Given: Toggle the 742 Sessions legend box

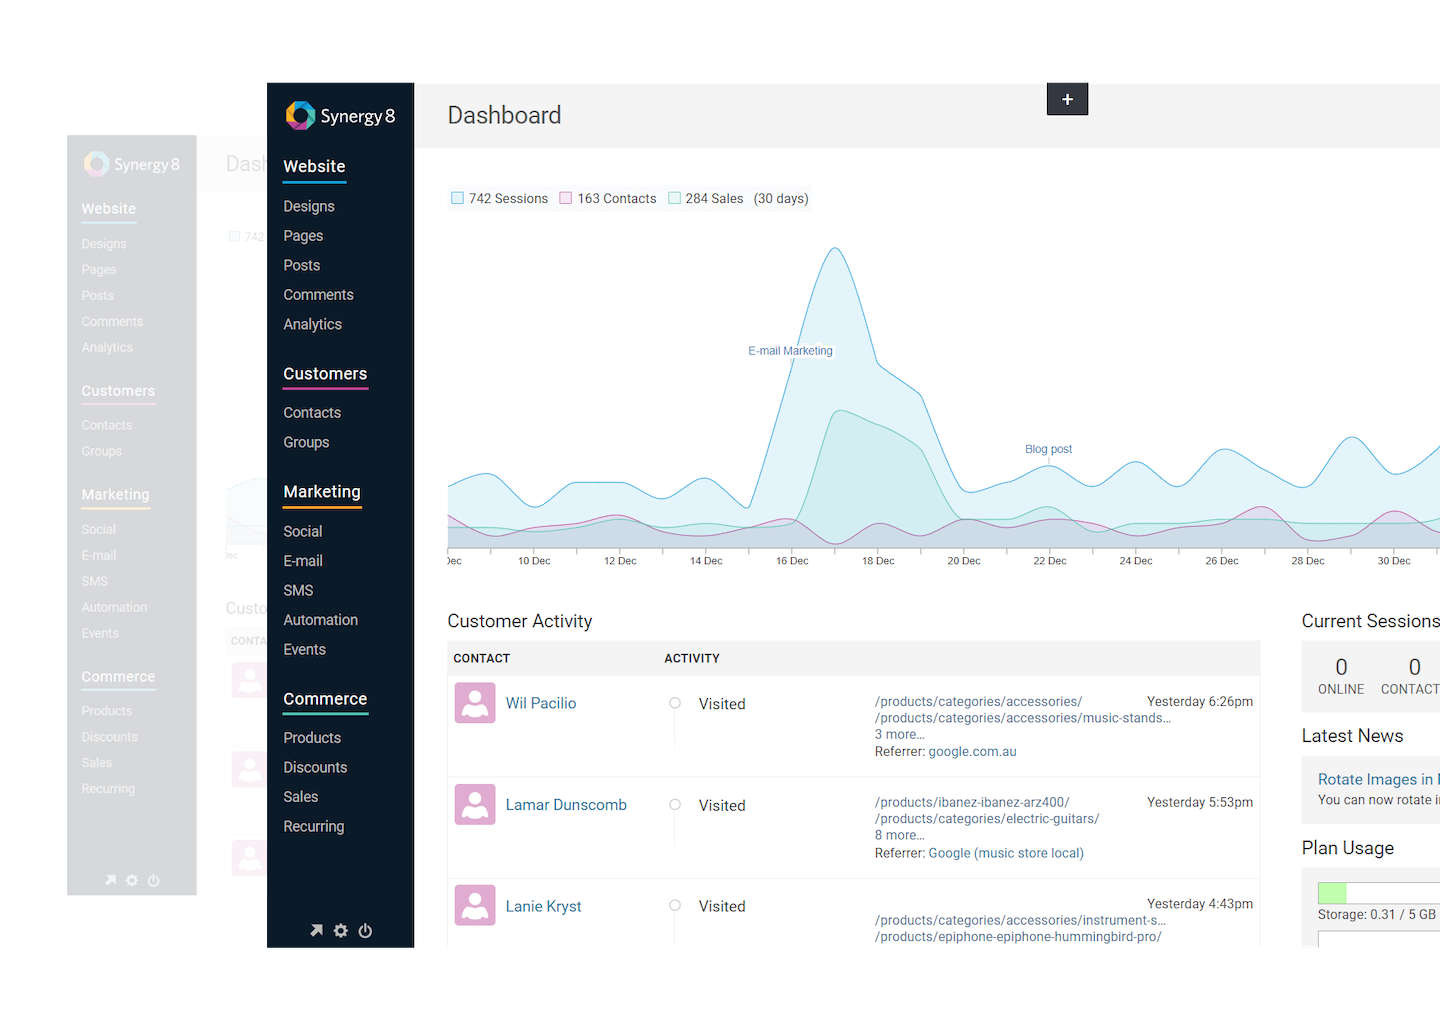Looking at the screenshot, I should point(457,198).
